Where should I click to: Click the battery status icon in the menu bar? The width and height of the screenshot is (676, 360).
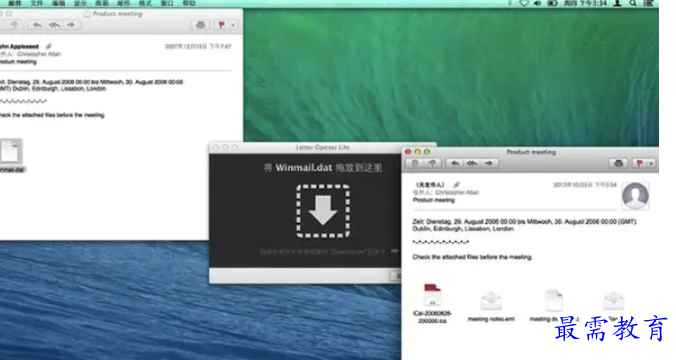coord(552,3)
